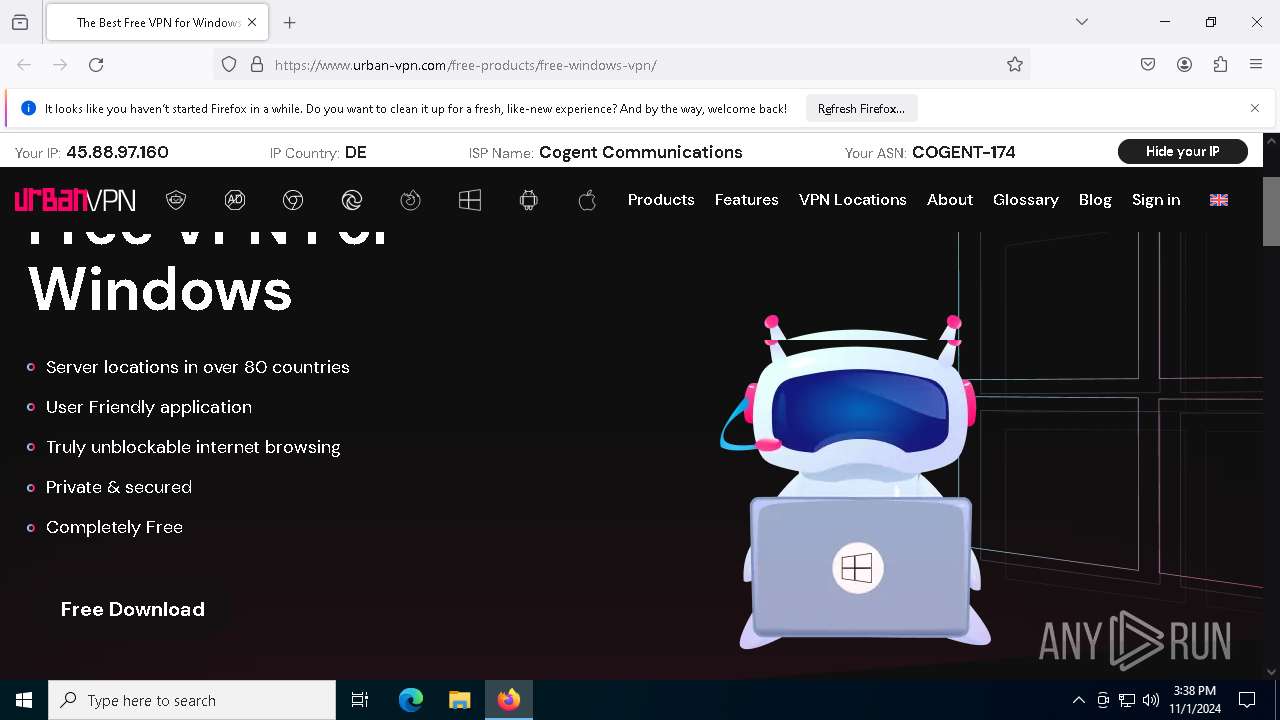Click the IP address 45.88.97.160
The height and width of the screenshot is (720, 1280).
(x=117, y=152)
